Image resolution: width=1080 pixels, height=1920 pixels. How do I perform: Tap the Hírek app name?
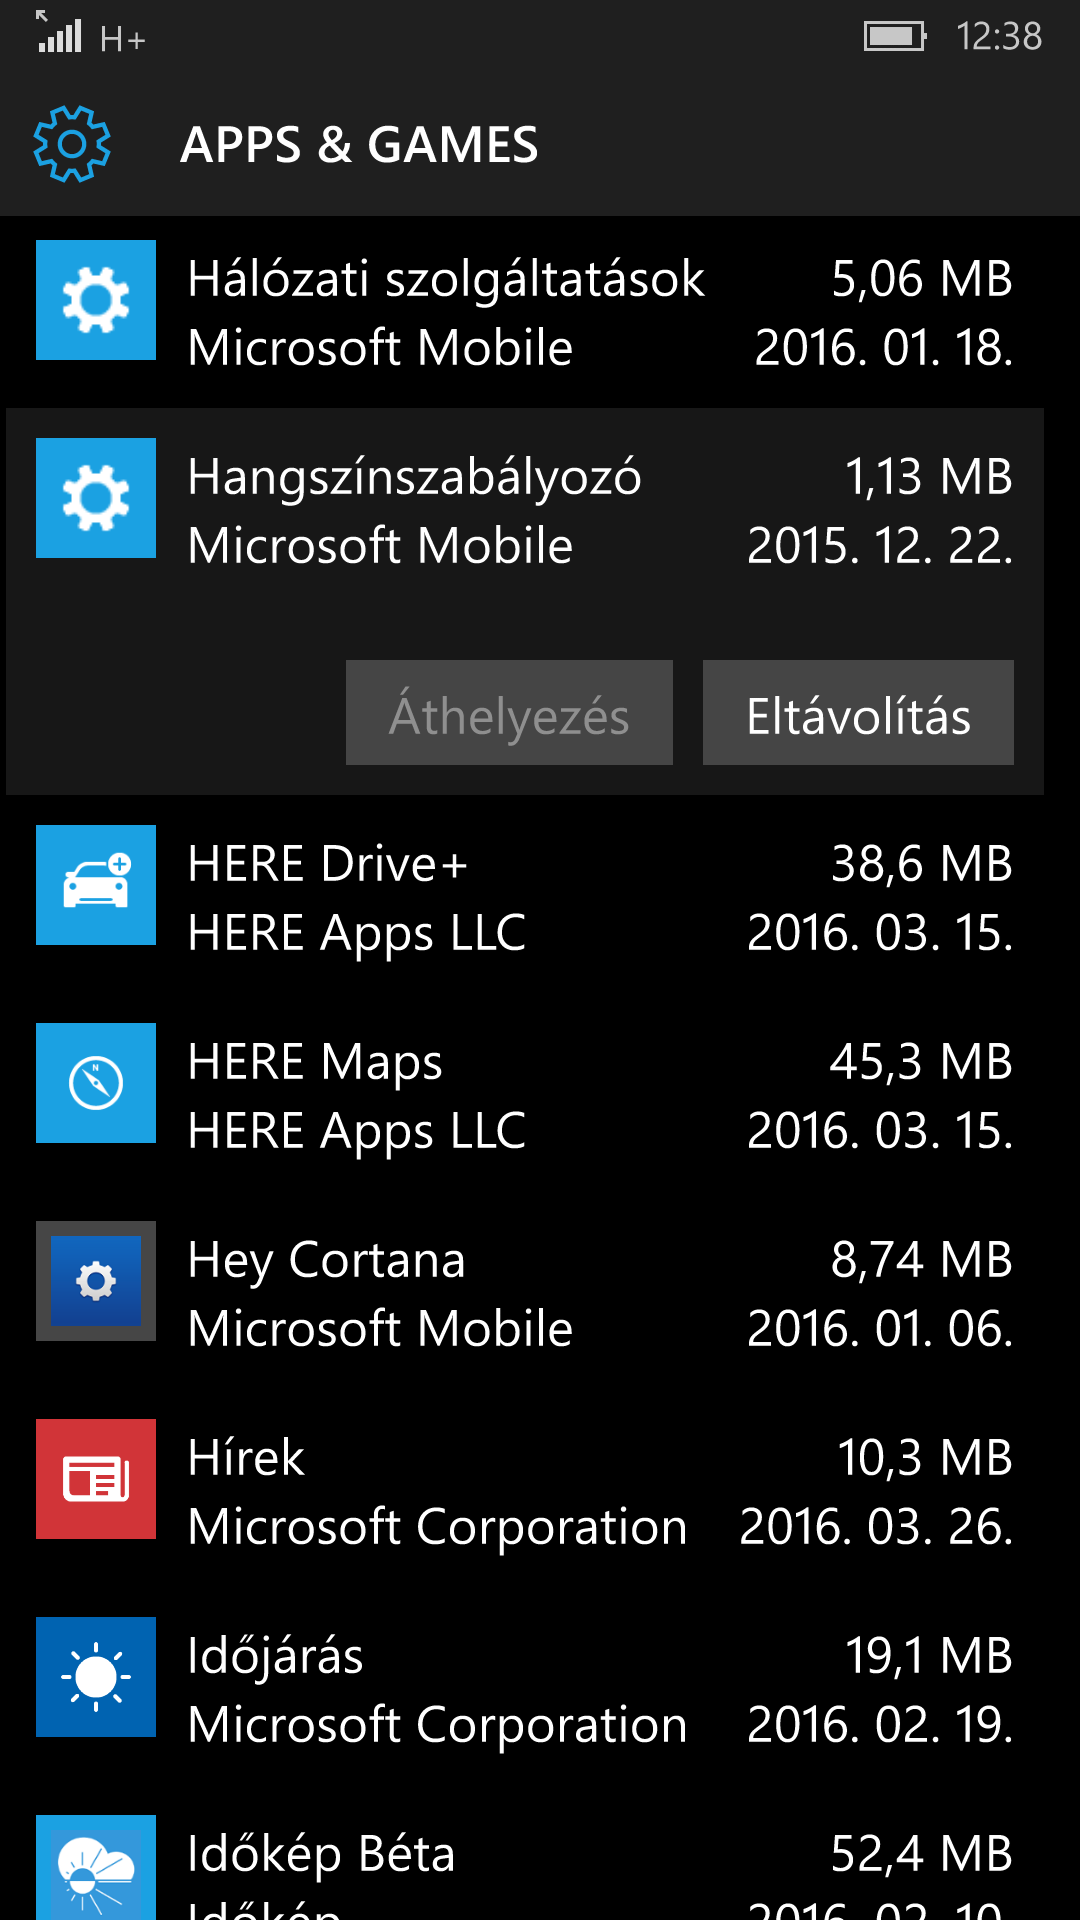click(x=246, y=1458)
